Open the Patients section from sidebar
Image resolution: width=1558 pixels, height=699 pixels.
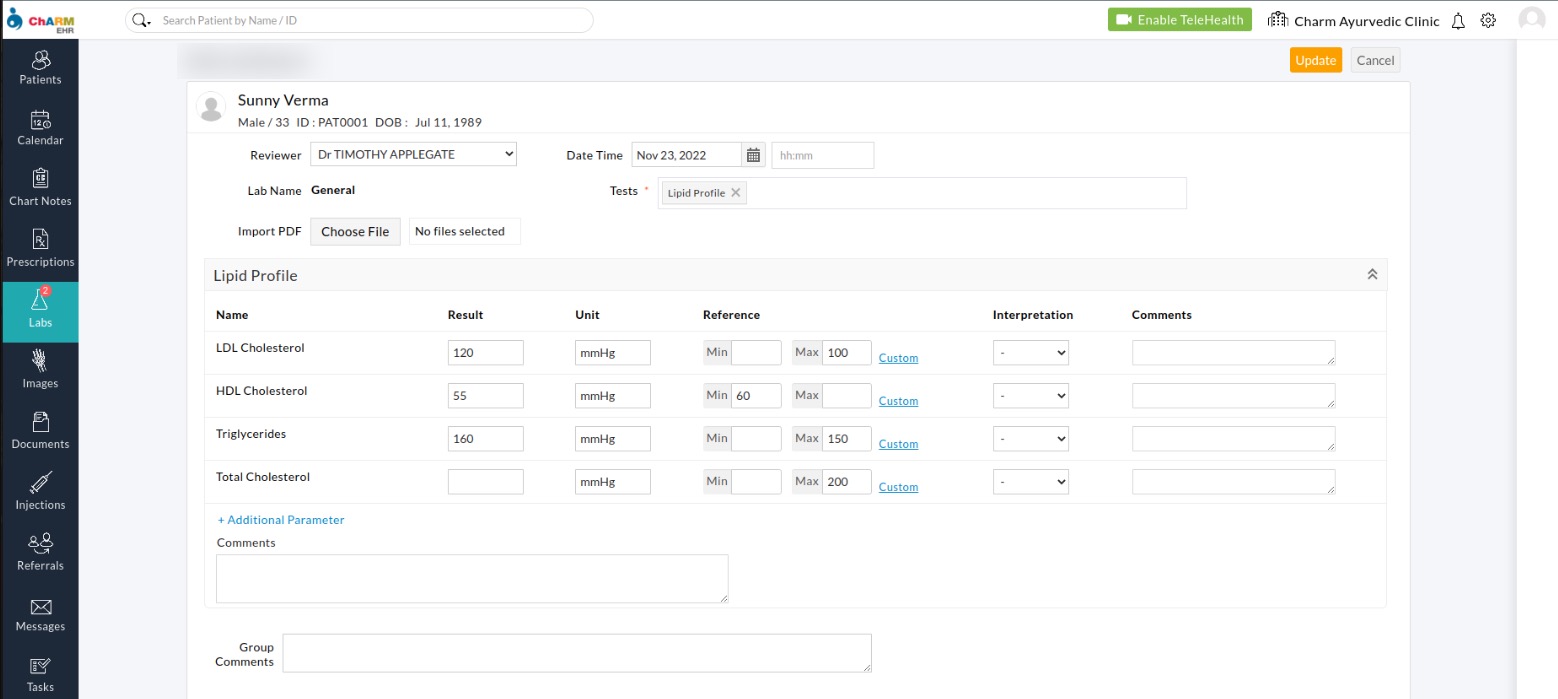(40, 68)
